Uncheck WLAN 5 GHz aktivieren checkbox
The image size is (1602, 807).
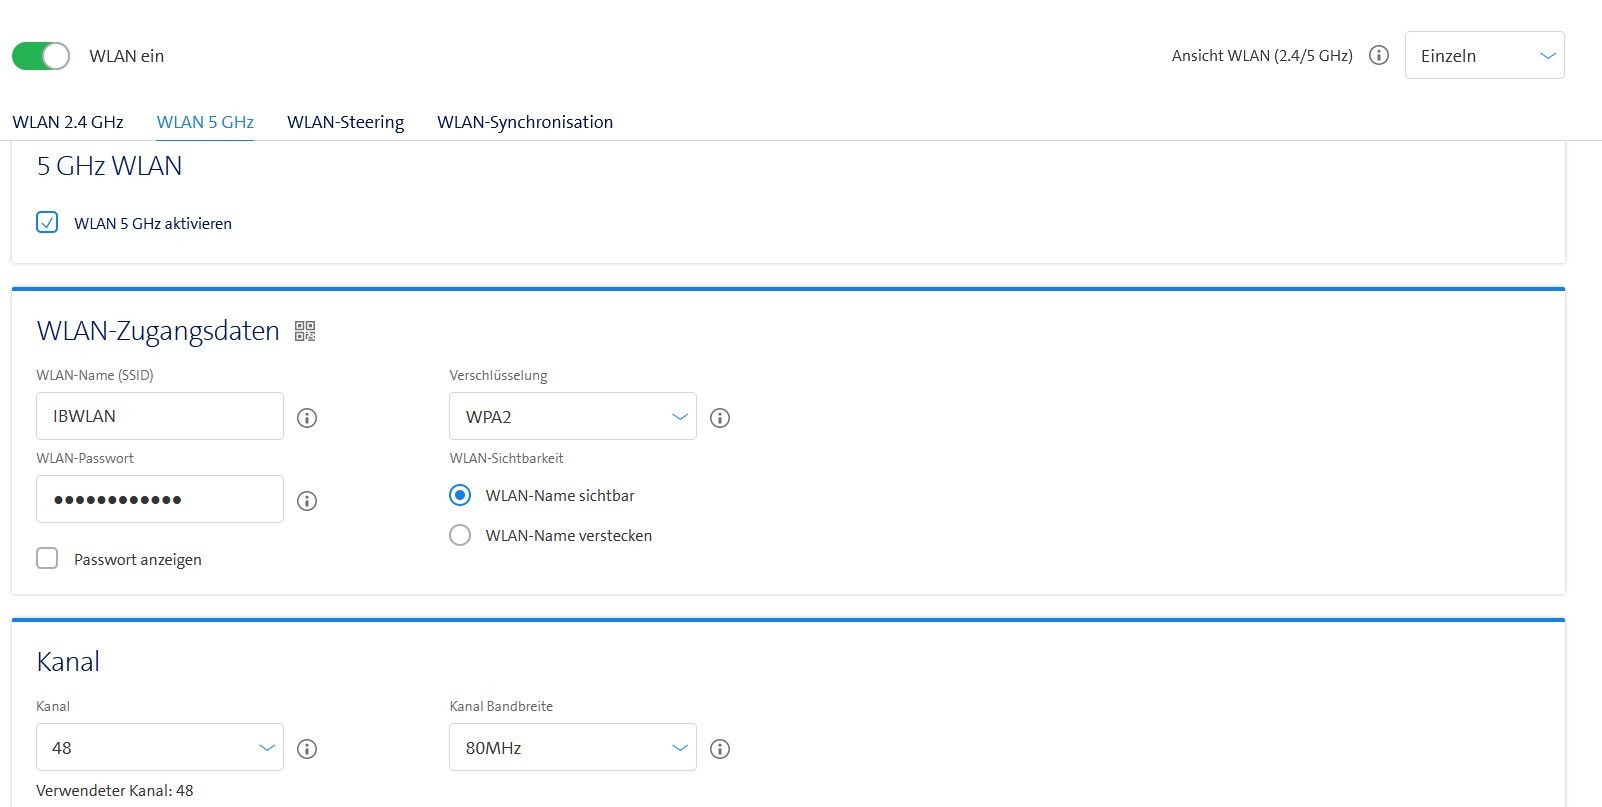[47, 223]
